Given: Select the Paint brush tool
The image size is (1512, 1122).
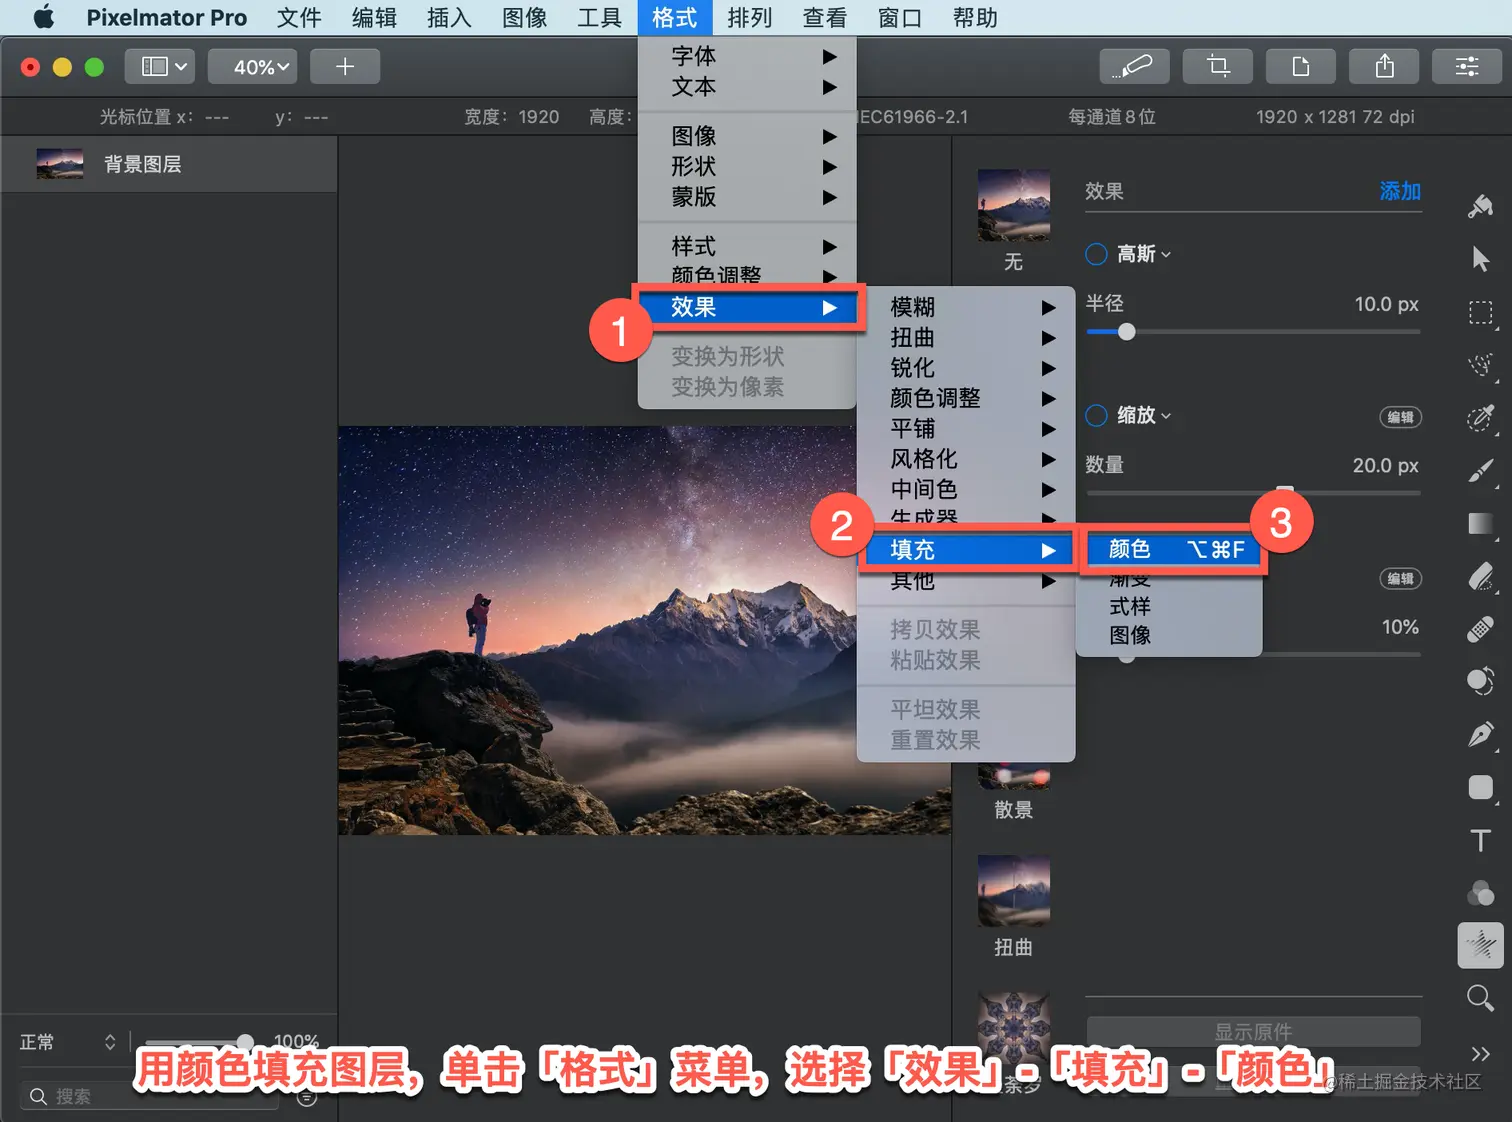Looking at the screenshot, I should click(x=1480, y=471).
